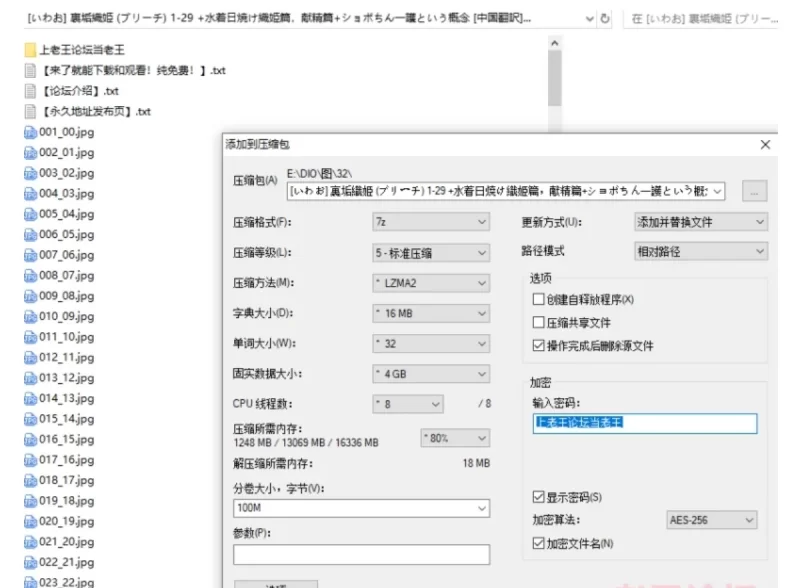This screenshot has width=800, height=588.
Task: Click the 001_00.jpg image icon
Action: 30,132
